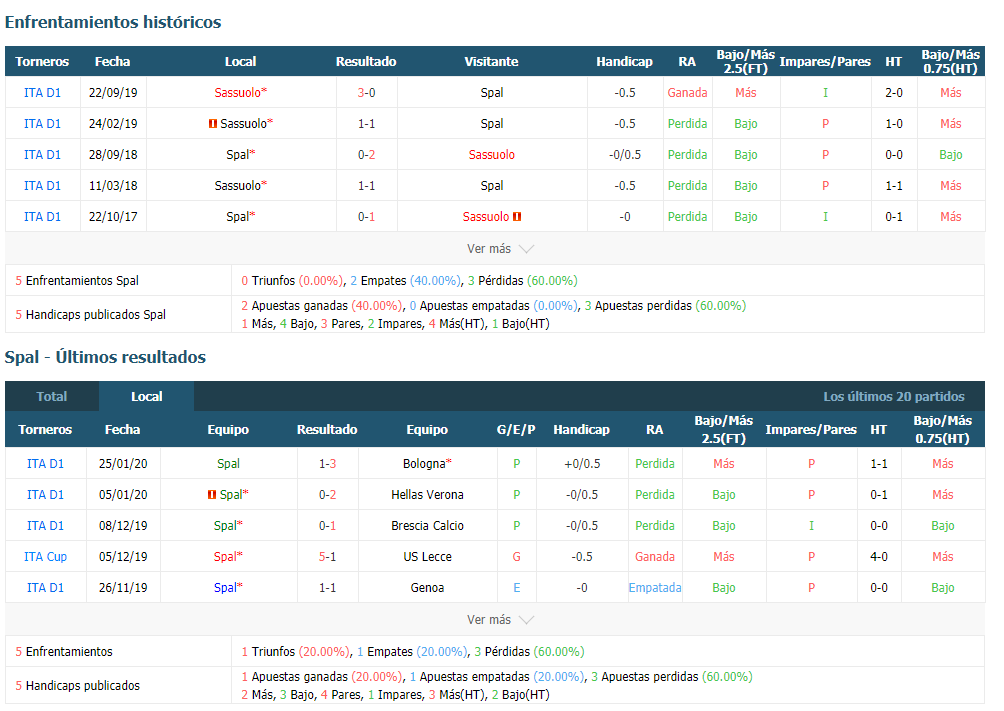Click the G win indicator in US Lecce row
The width and height of the screenshot is (1004, 711).
(516, 557)
